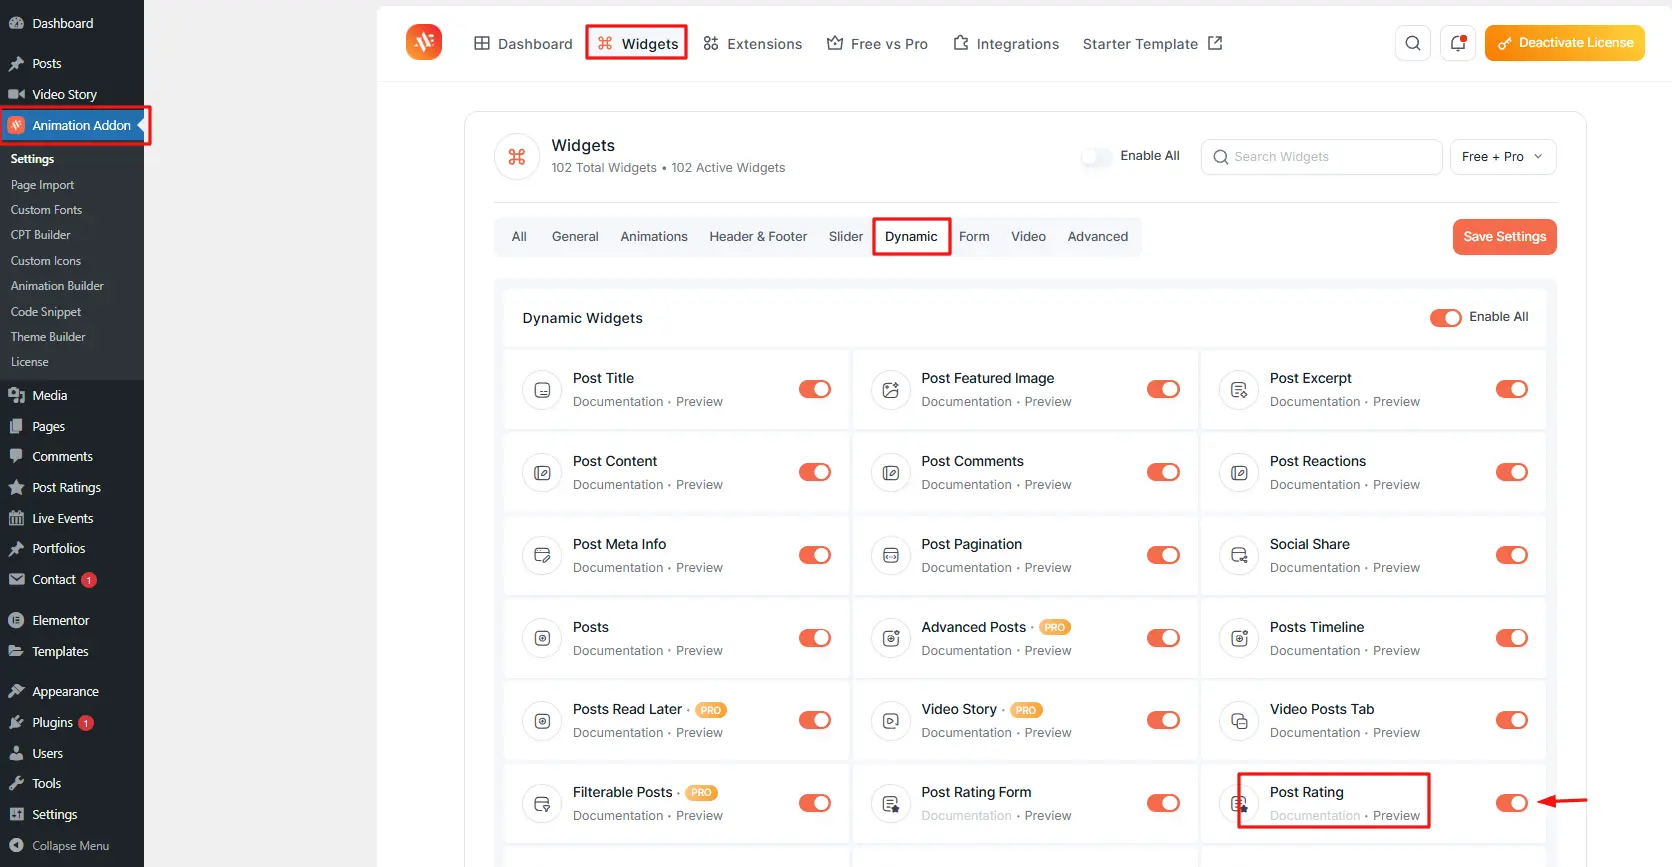The height and width of the screenshot is (867, 1672).
Task: Disable the Post Rating widget toggle
Action: tap(1511, 803)
